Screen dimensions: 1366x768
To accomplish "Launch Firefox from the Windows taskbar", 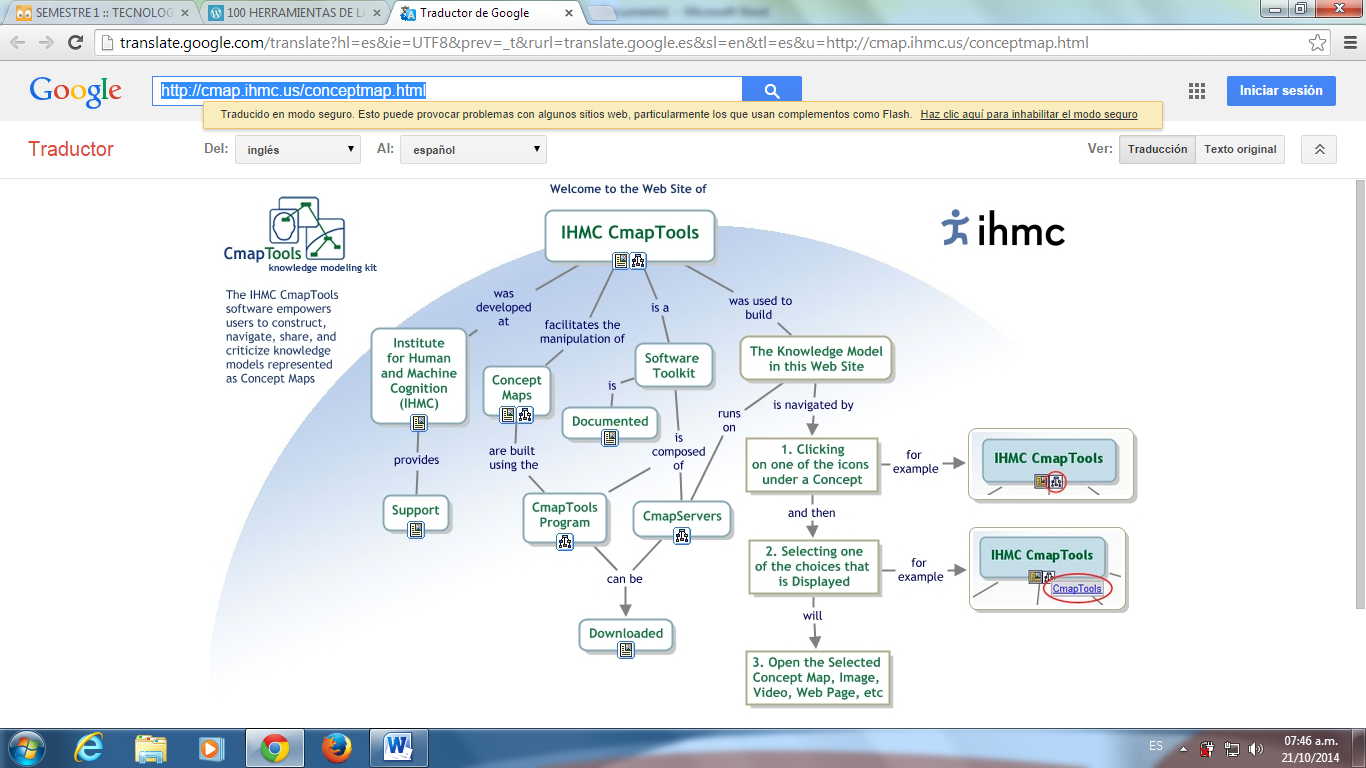I will [337, 748].
